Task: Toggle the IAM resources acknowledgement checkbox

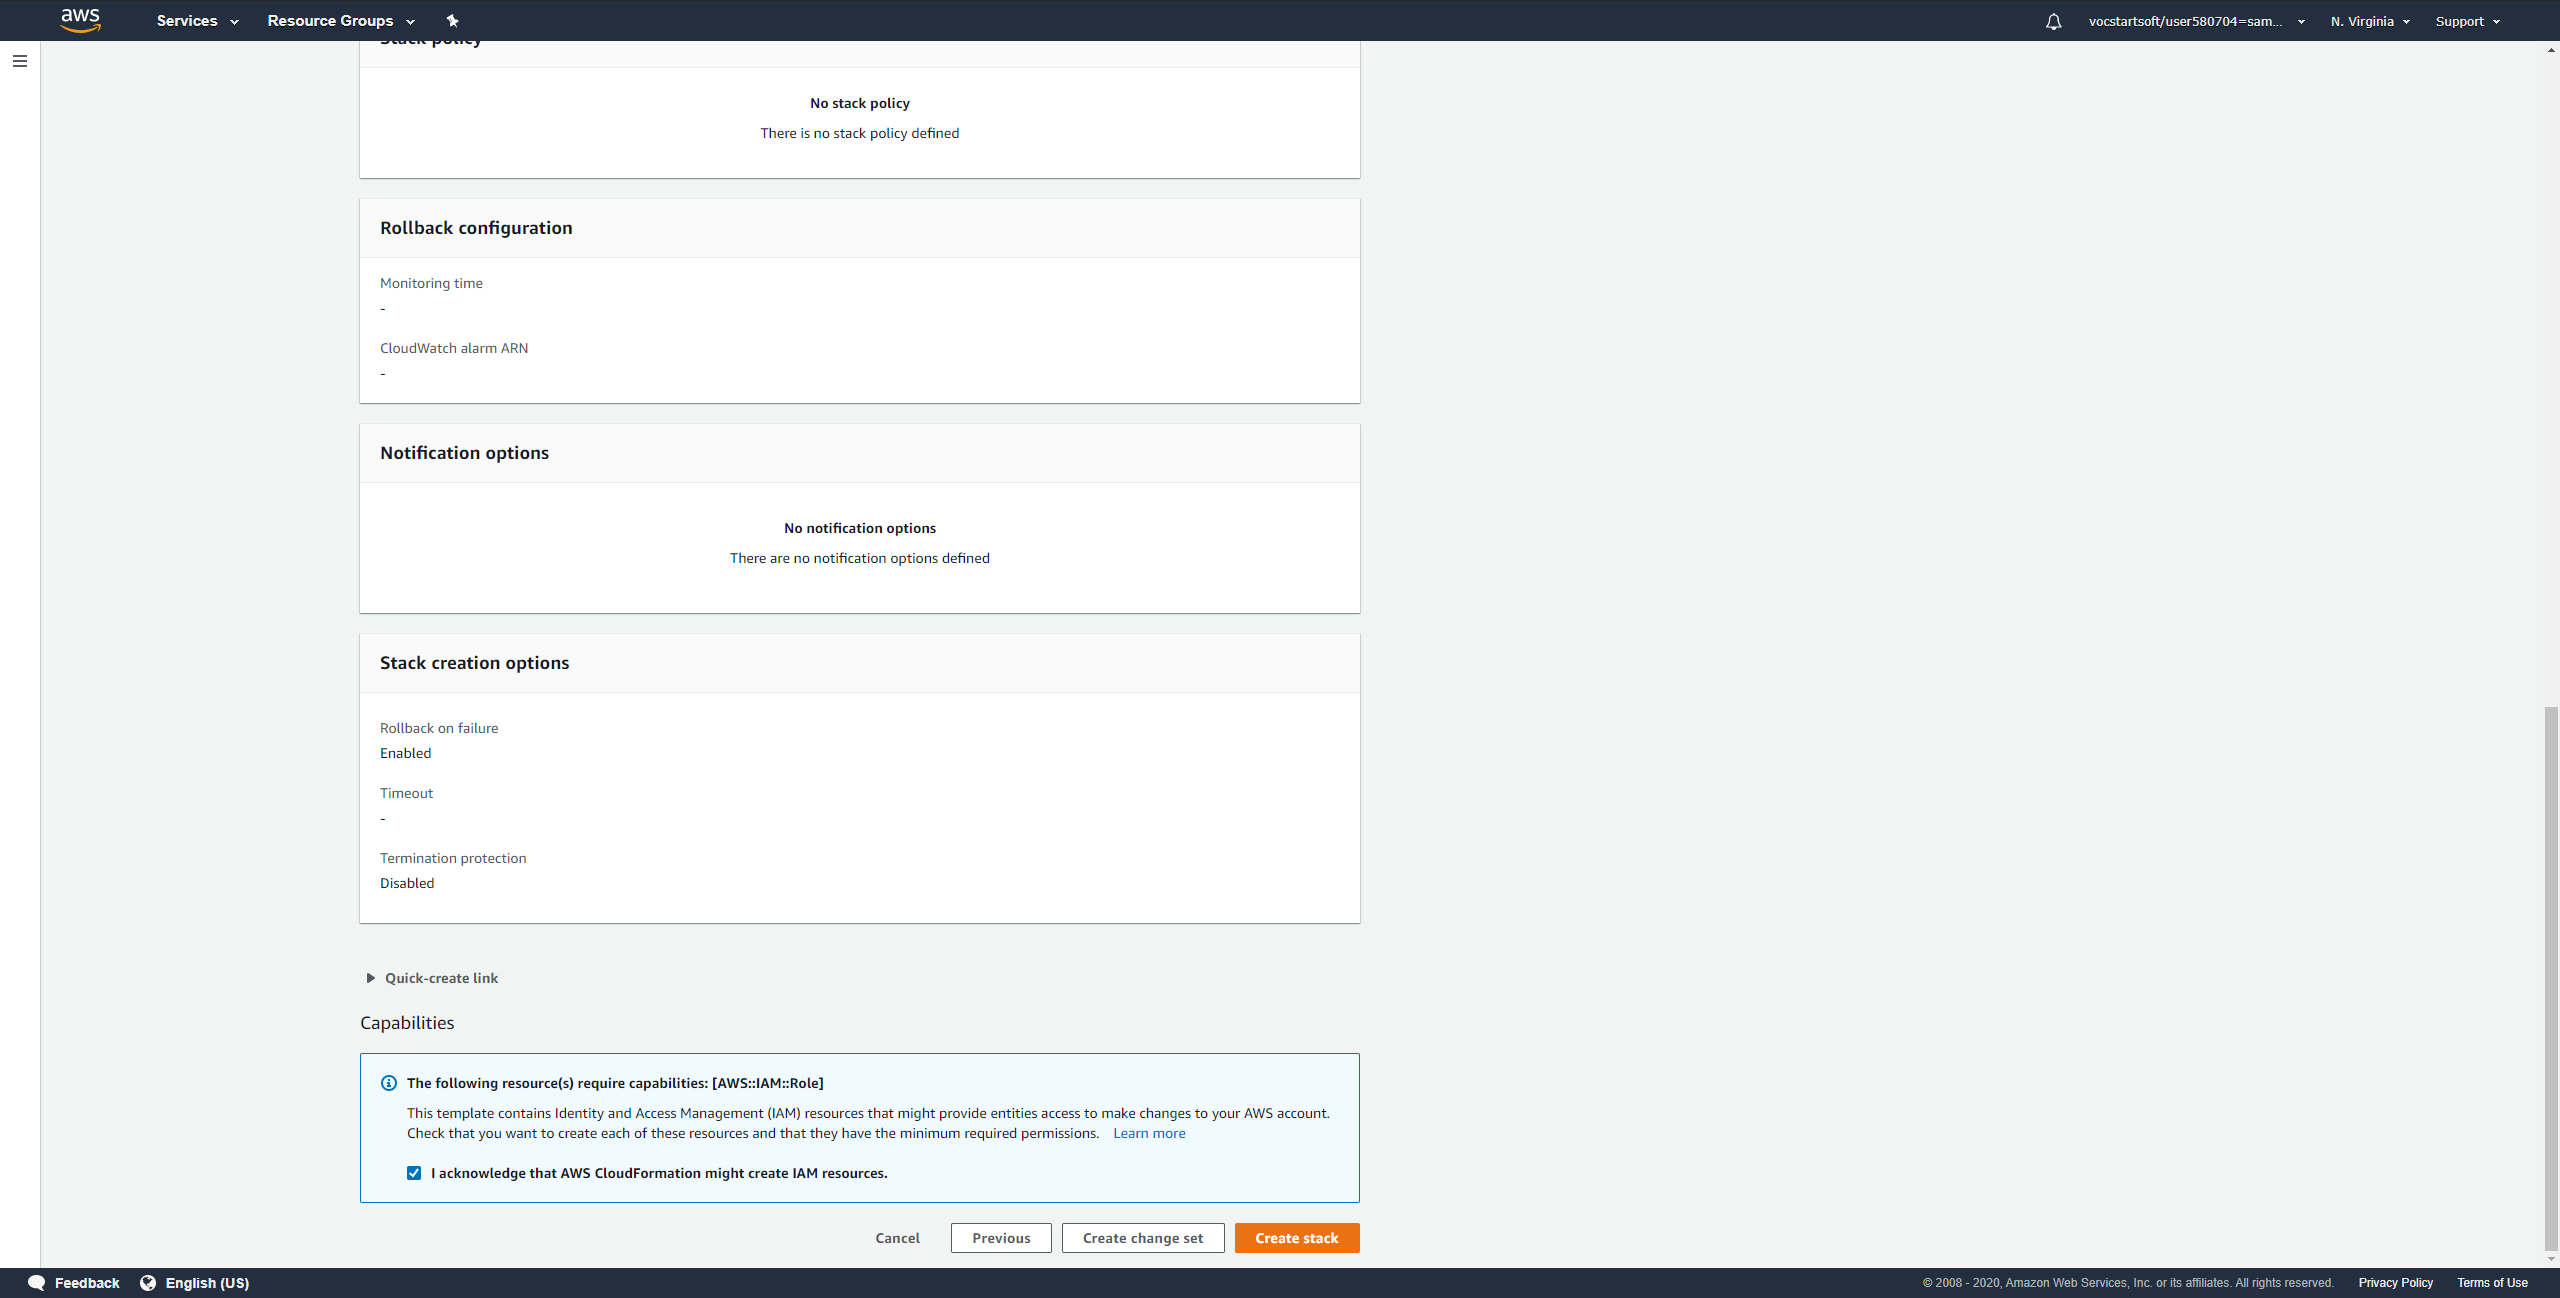Action: click(x=414, y=1173)
